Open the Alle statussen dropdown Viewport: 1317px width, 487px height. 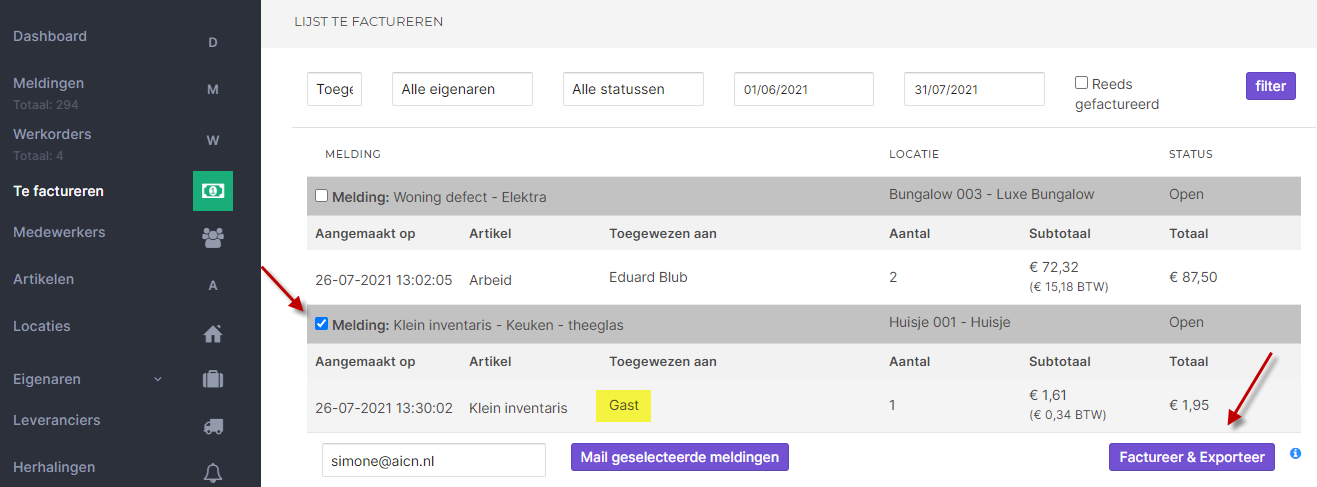(x=633, y=89)
